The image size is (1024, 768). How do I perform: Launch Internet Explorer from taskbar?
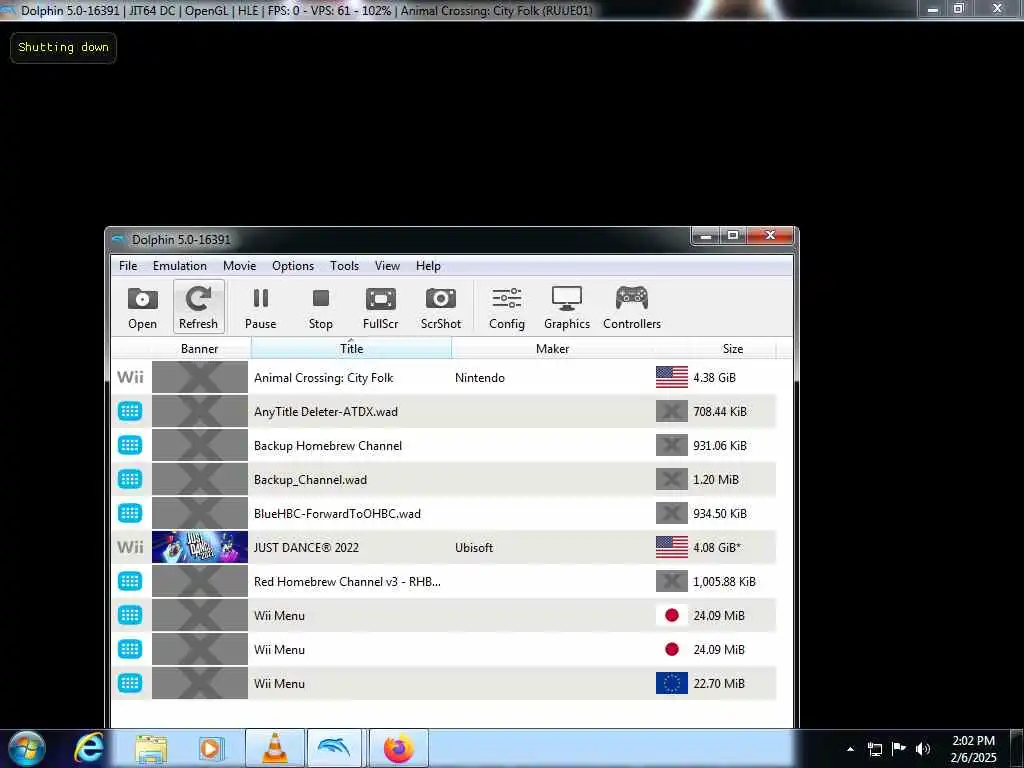(x=88, y=748)
